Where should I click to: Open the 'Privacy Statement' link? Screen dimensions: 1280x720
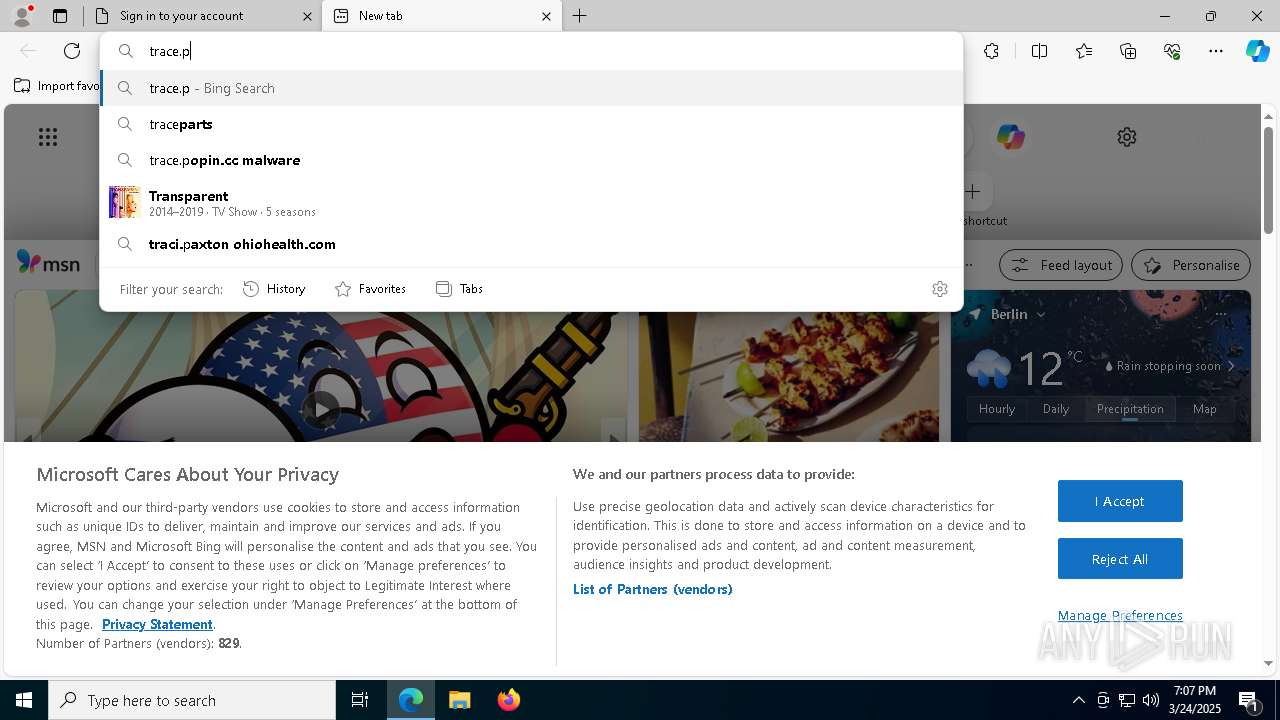click(x=157, y=624)
